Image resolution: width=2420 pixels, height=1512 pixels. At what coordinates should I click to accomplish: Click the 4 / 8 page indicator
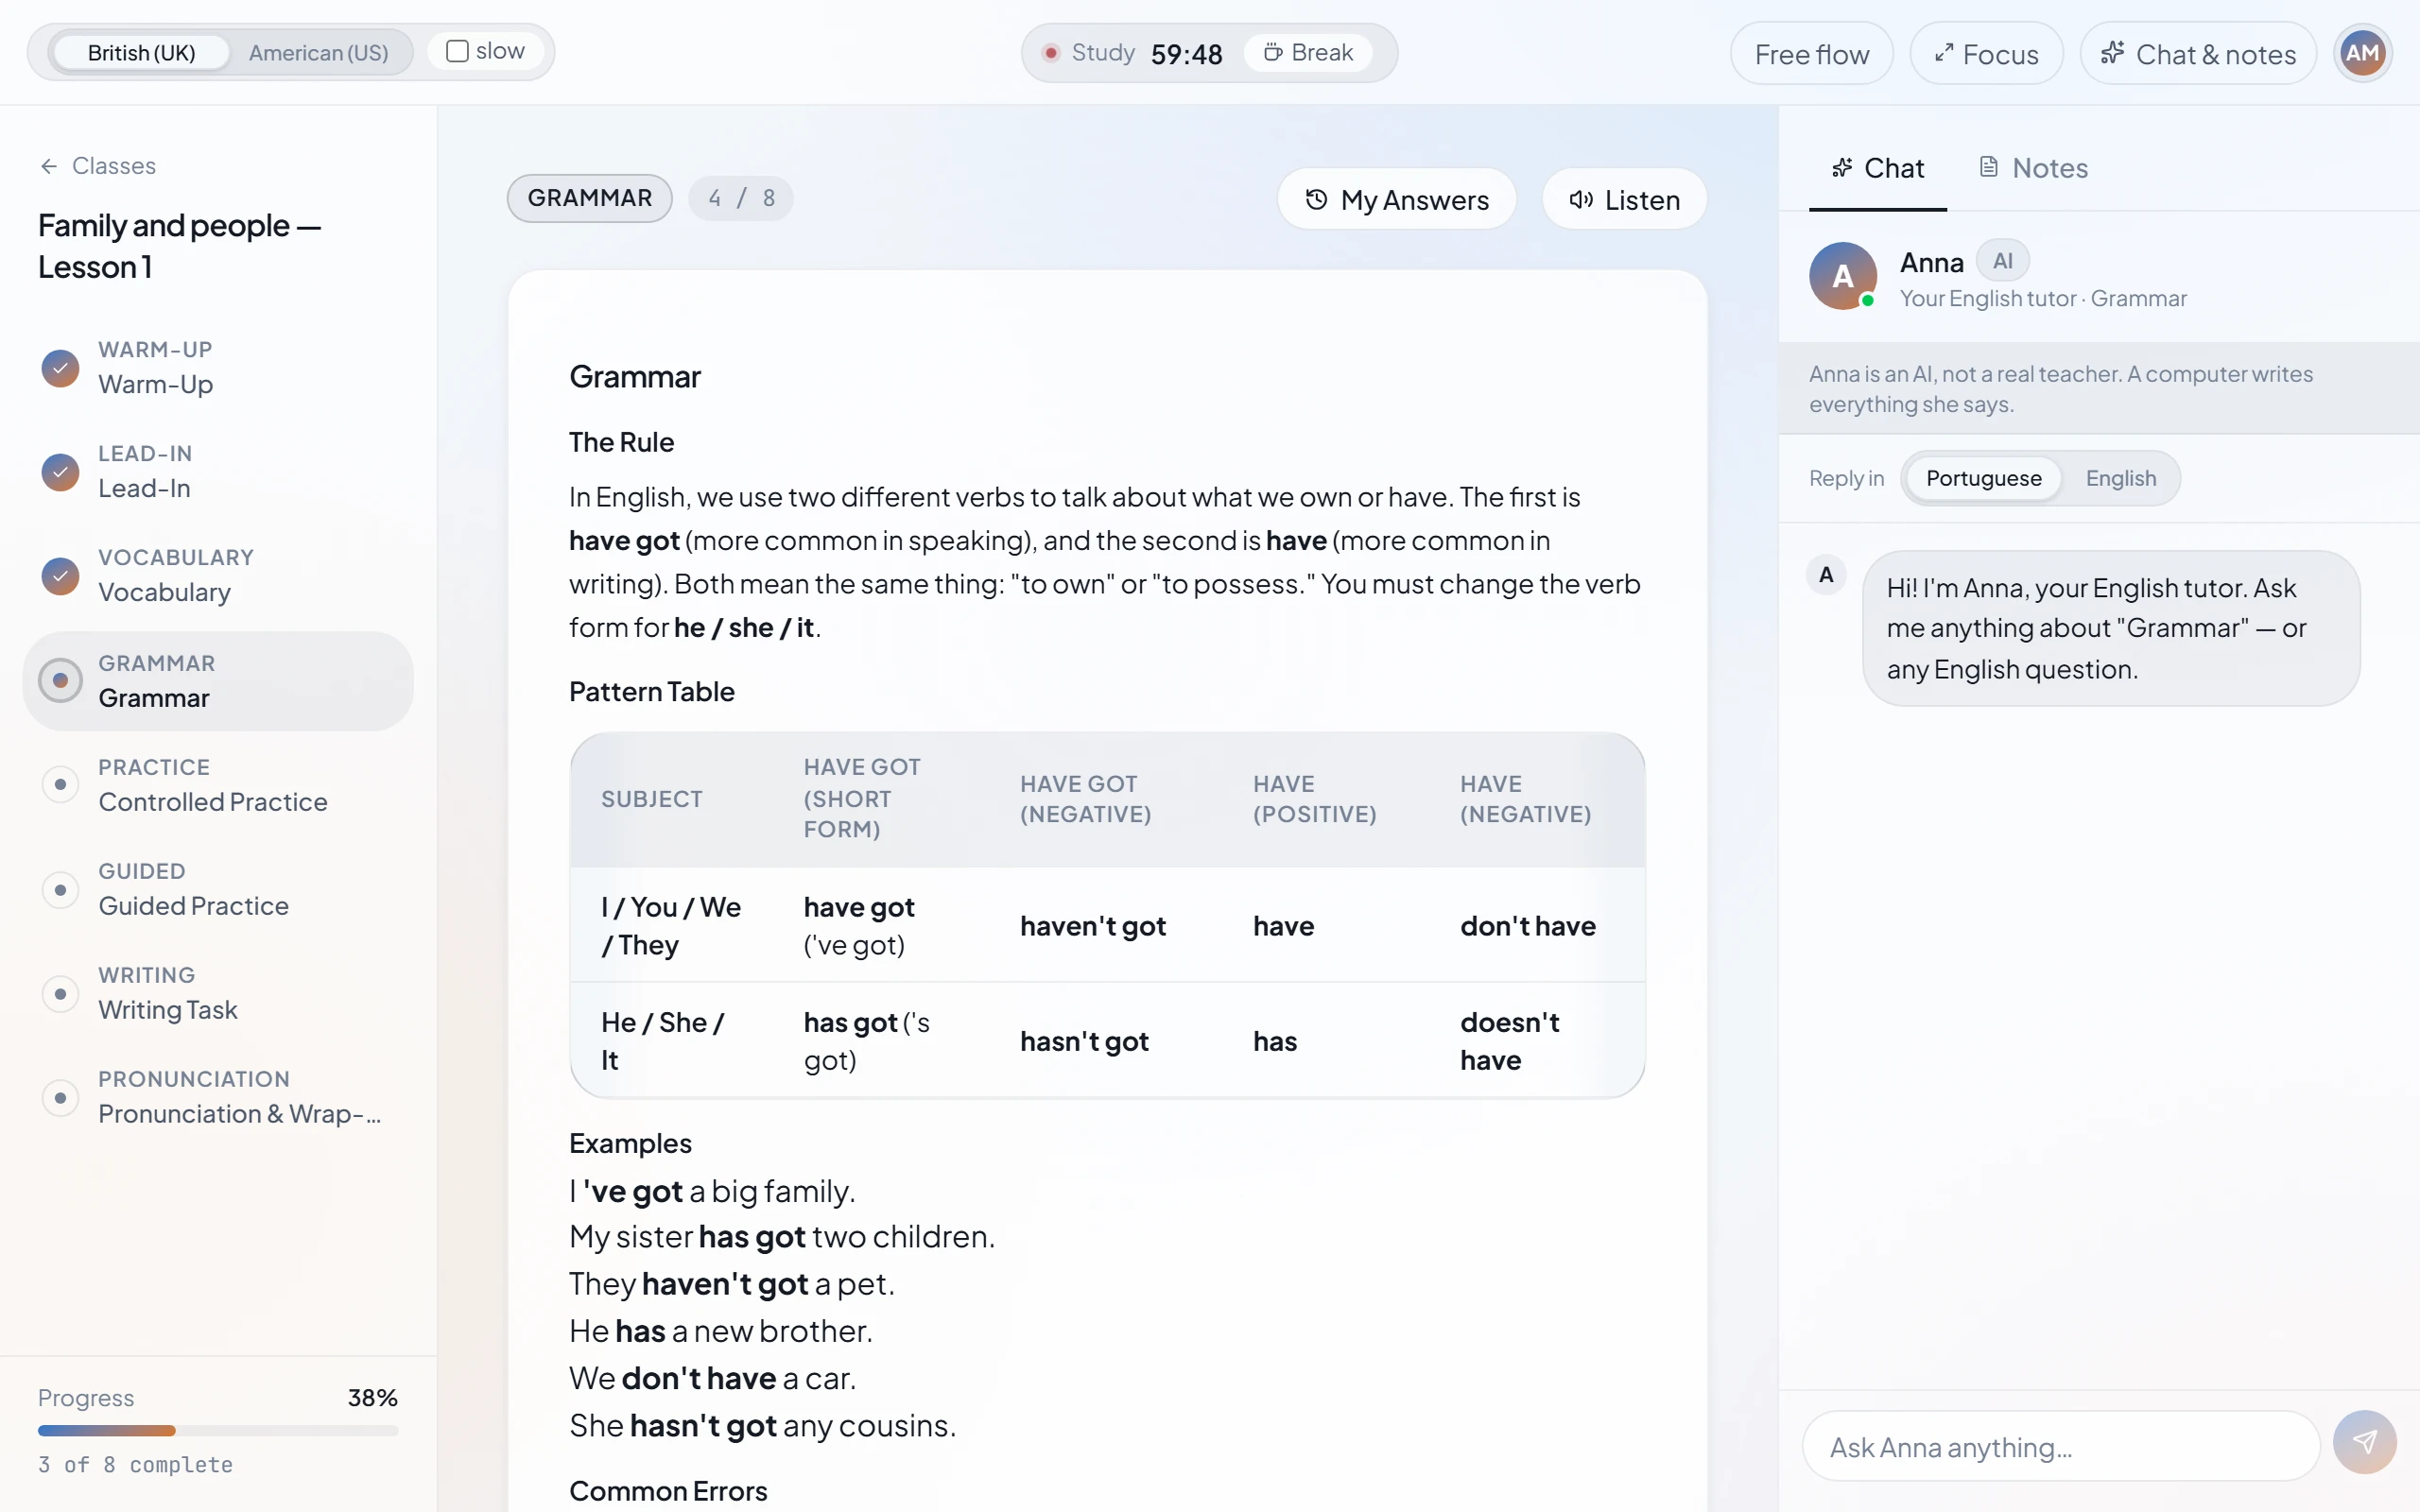[741, 198]
